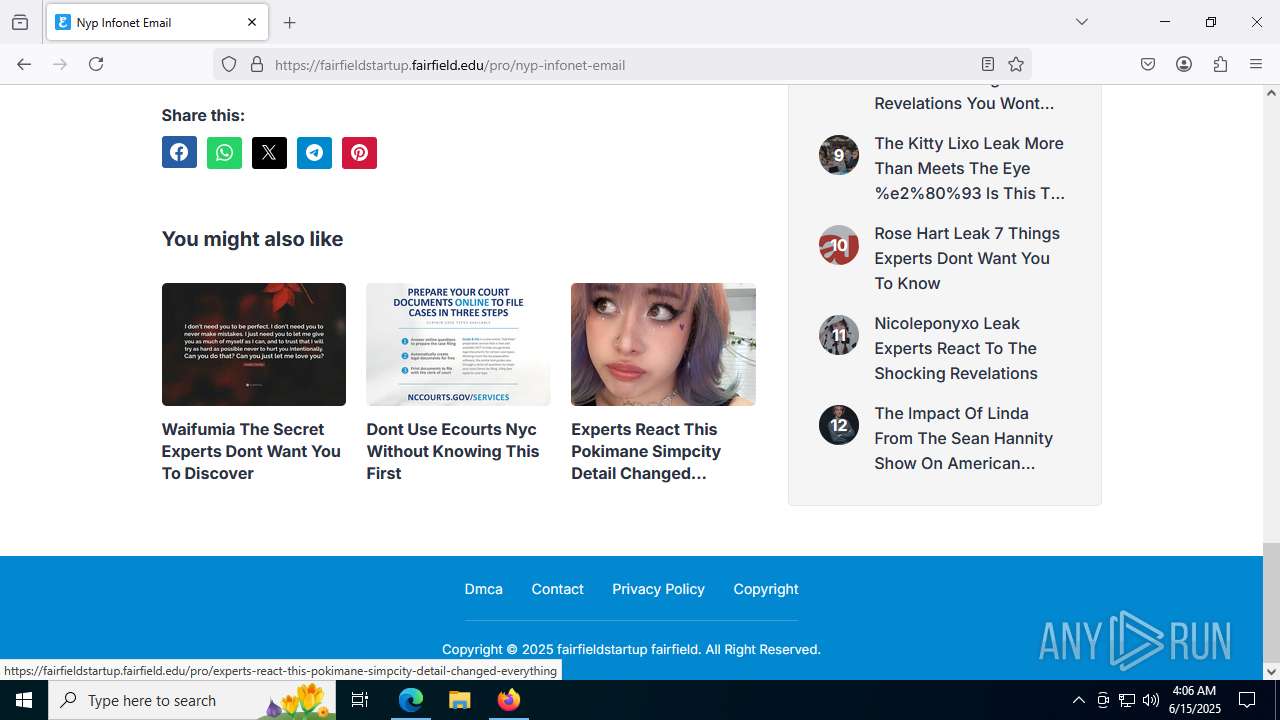This screenshot has width=1280, height=720.
Task: Open the Copyright footer link
Action: pos(766,589)
